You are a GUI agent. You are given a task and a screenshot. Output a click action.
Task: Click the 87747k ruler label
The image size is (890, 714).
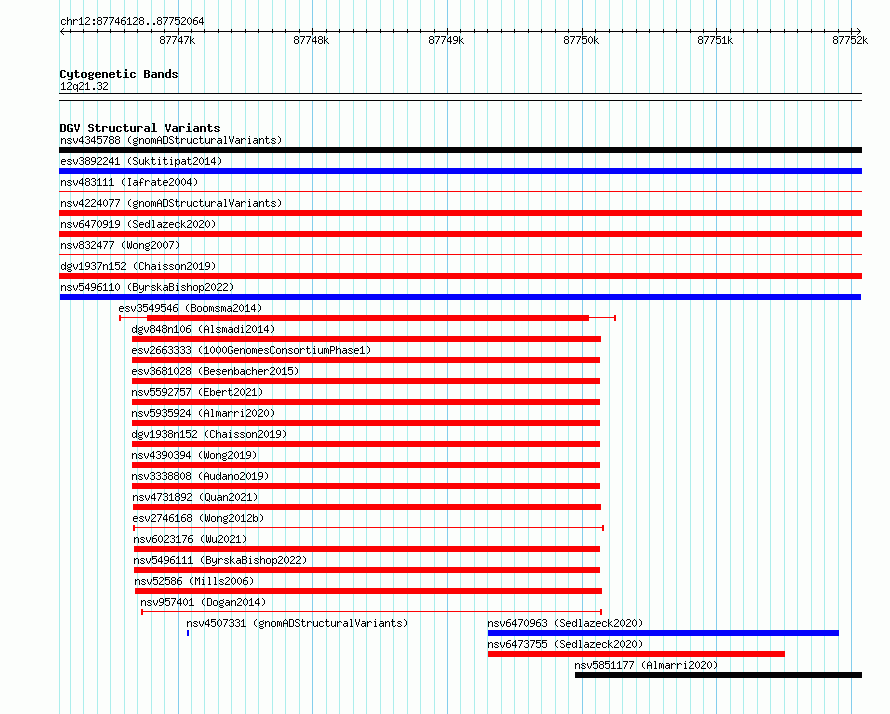click(177, 40)
